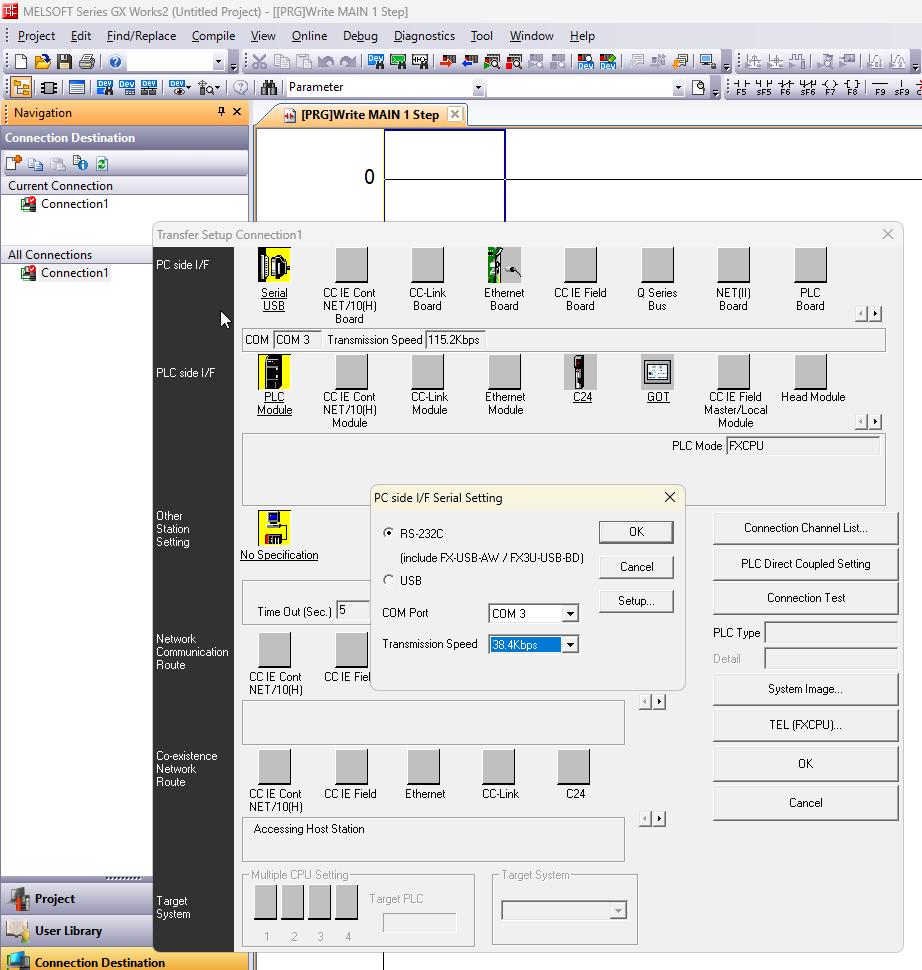Viewport: 922px width, 970px height.
Task: Click the PLC Module icon
Action: 274,372
